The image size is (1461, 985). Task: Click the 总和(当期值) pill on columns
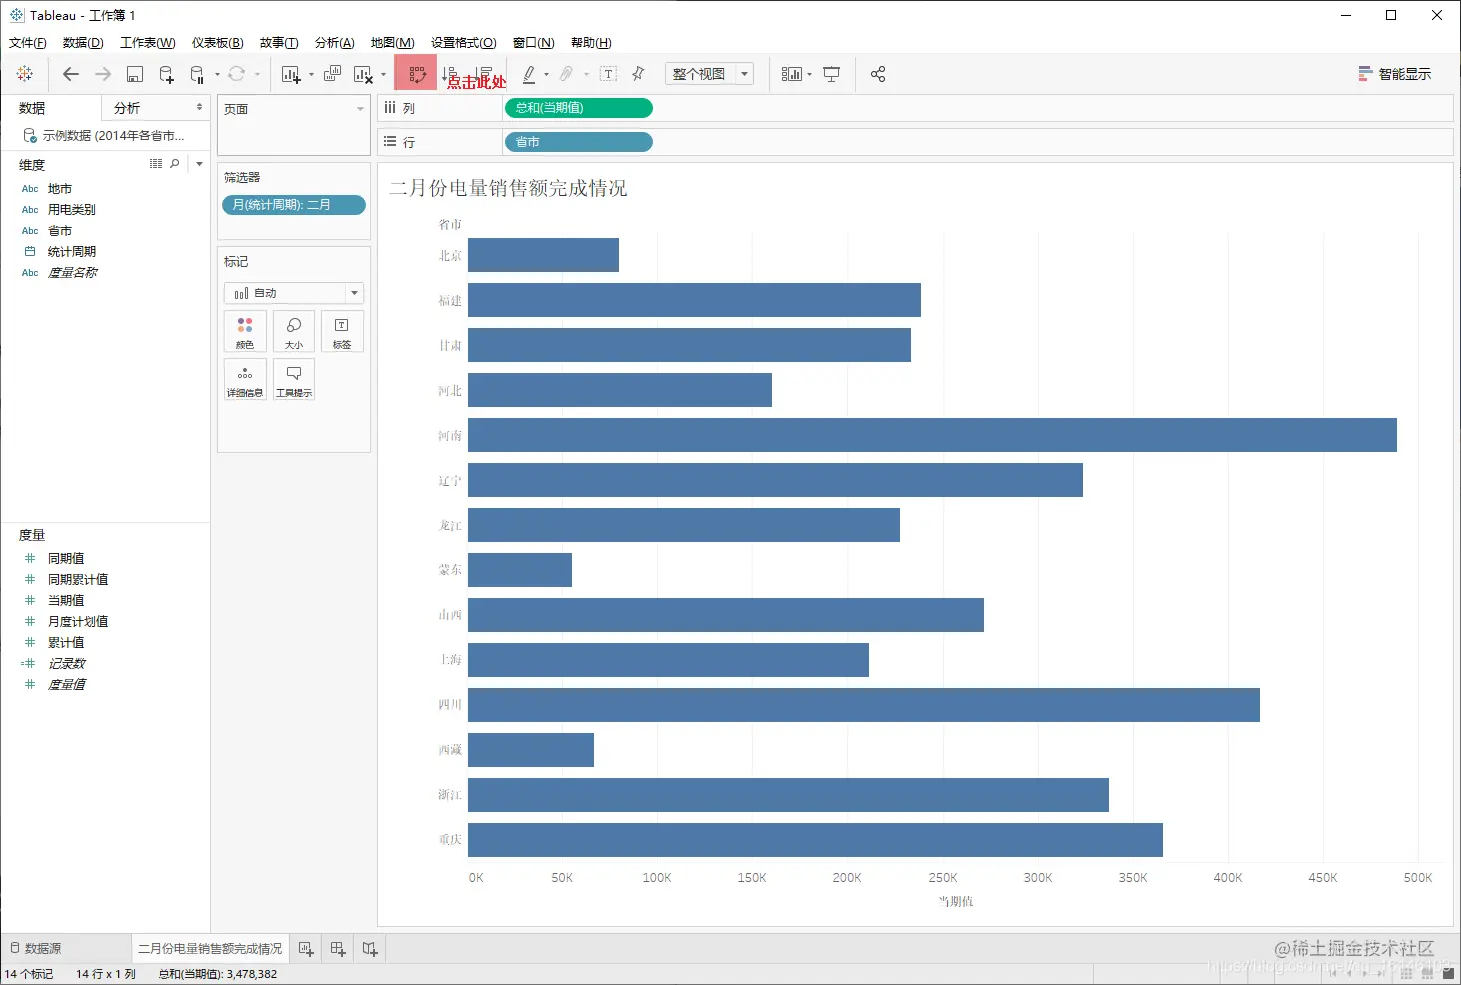[x=579, y=108]
